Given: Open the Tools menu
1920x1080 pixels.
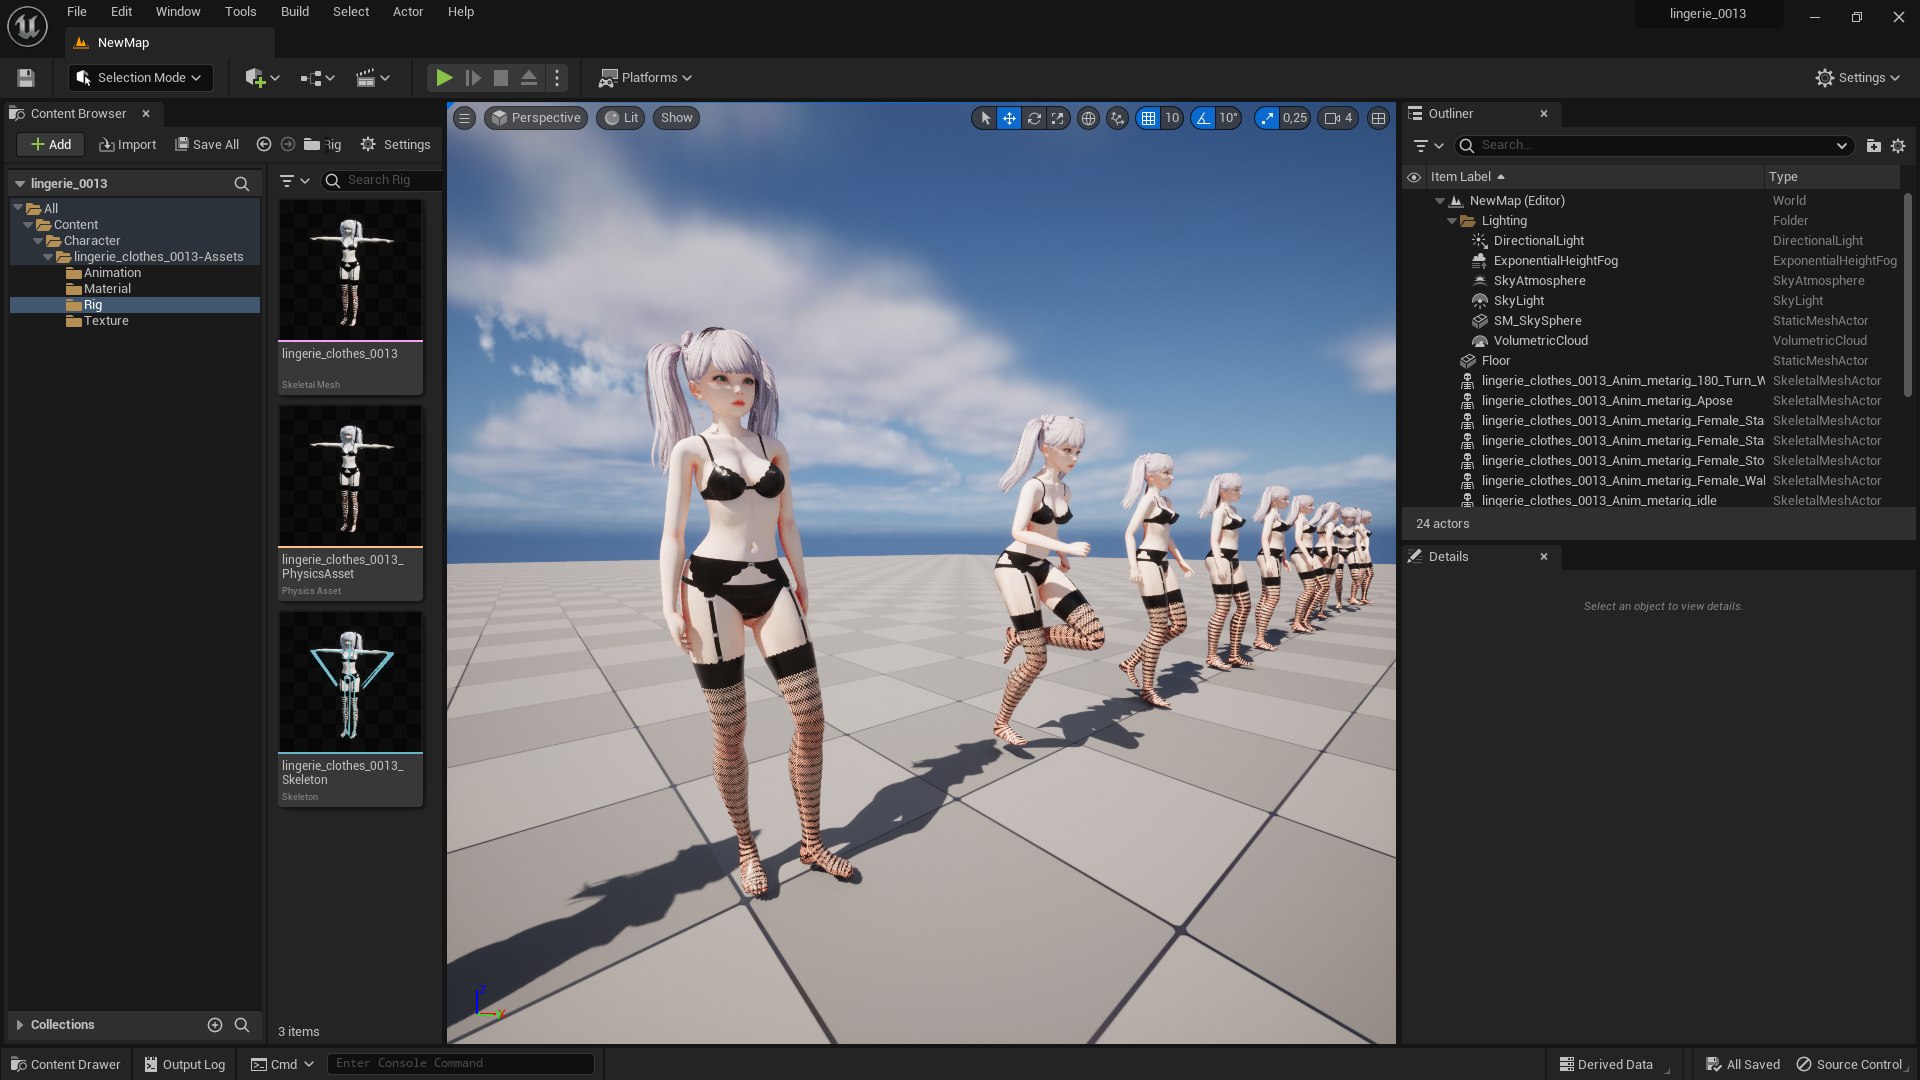Looking at the screenshot, I should click(240, 12).
